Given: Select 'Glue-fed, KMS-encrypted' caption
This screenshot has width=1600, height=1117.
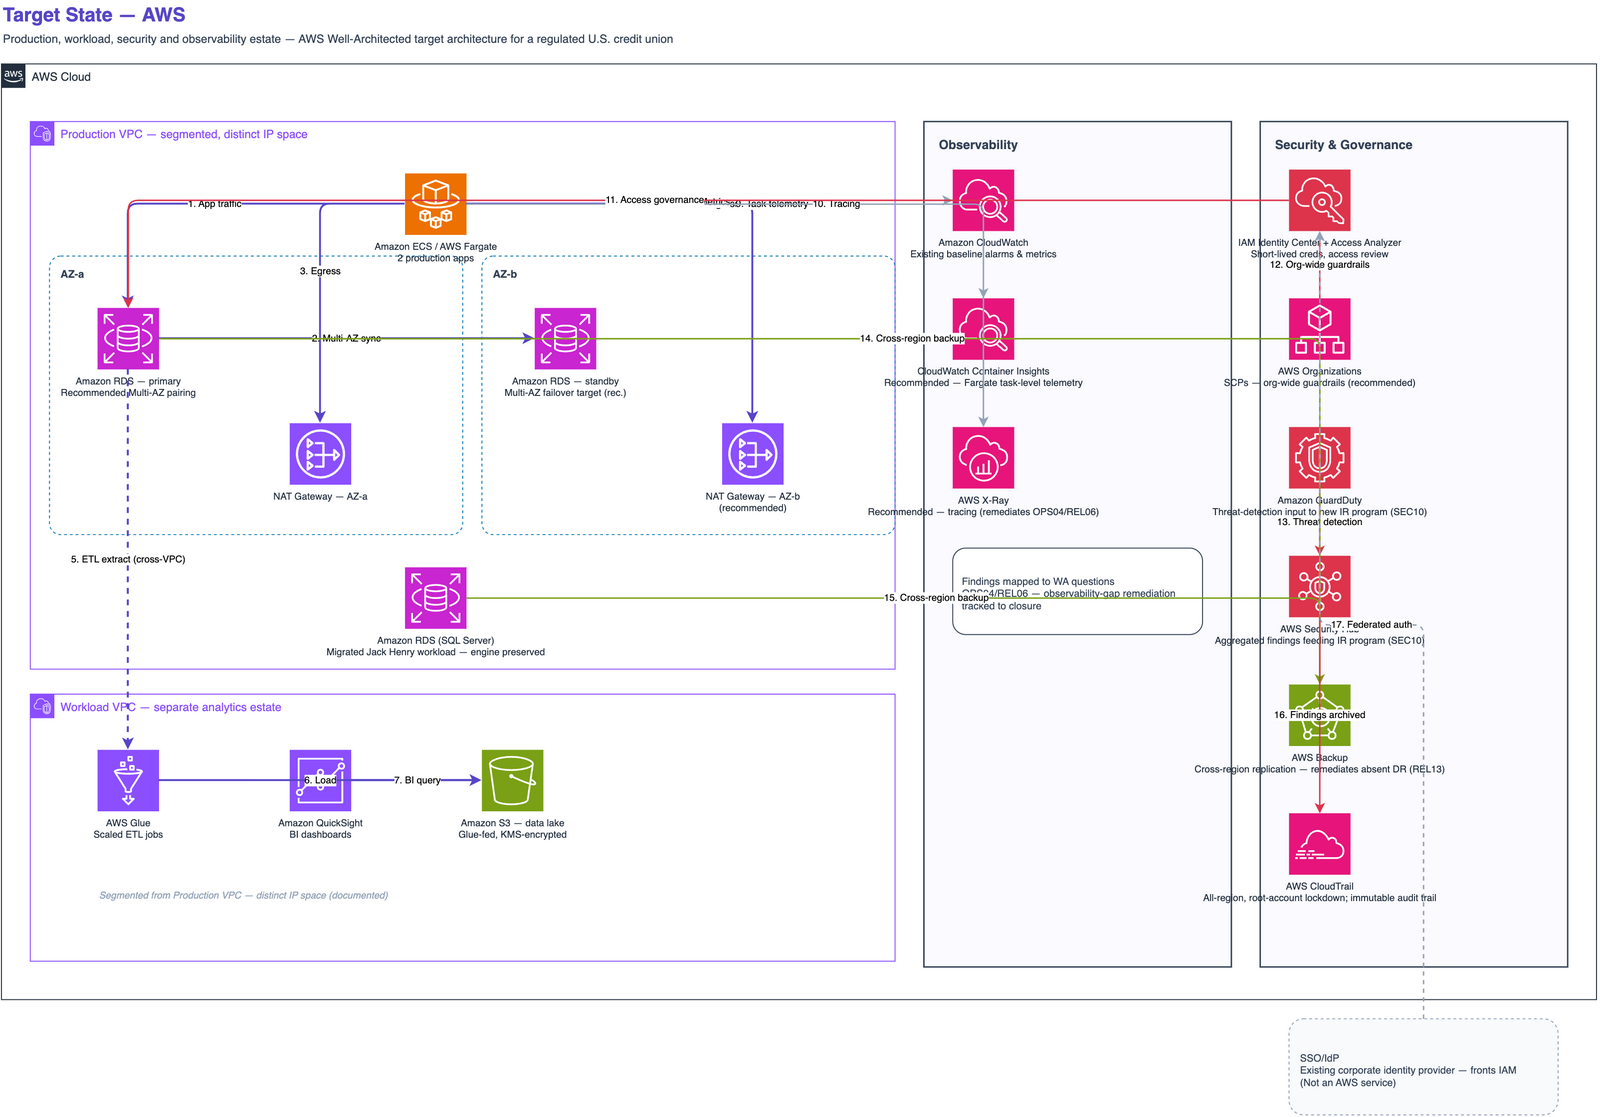Looking at the screenshot, I should pos(512,835).
